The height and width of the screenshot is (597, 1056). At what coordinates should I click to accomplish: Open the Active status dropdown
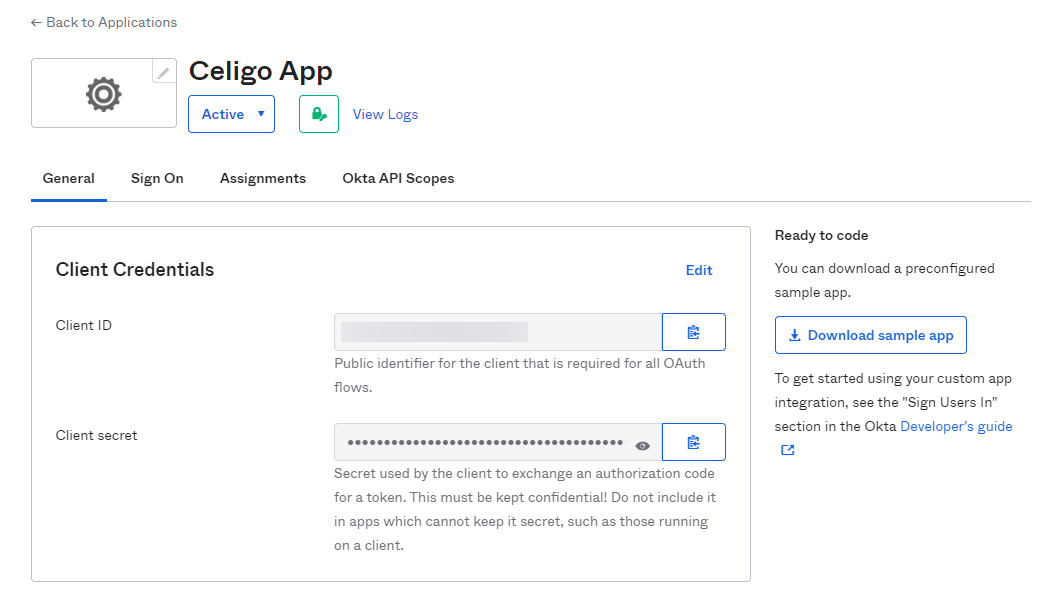(x=231, y=114)
